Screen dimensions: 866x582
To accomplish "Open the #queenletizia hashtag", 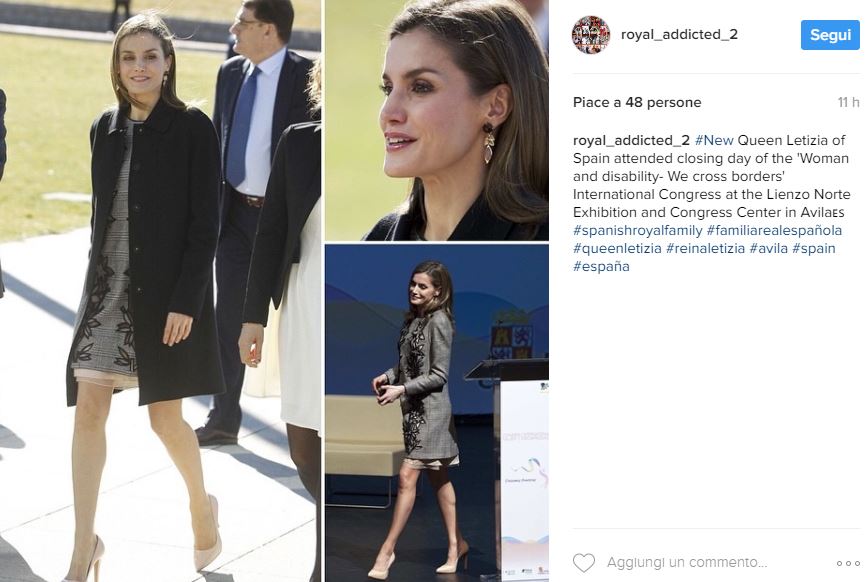I will click(617, 248).
